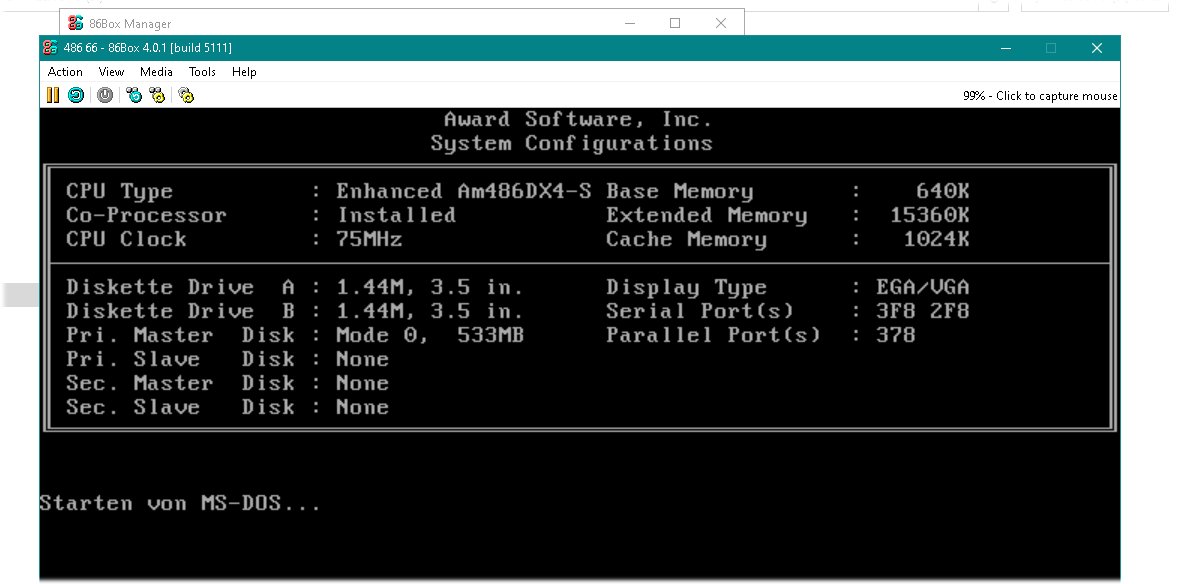Click 'System Configurations' heading text
This screenshot has width=1178, height=584.
571,143
